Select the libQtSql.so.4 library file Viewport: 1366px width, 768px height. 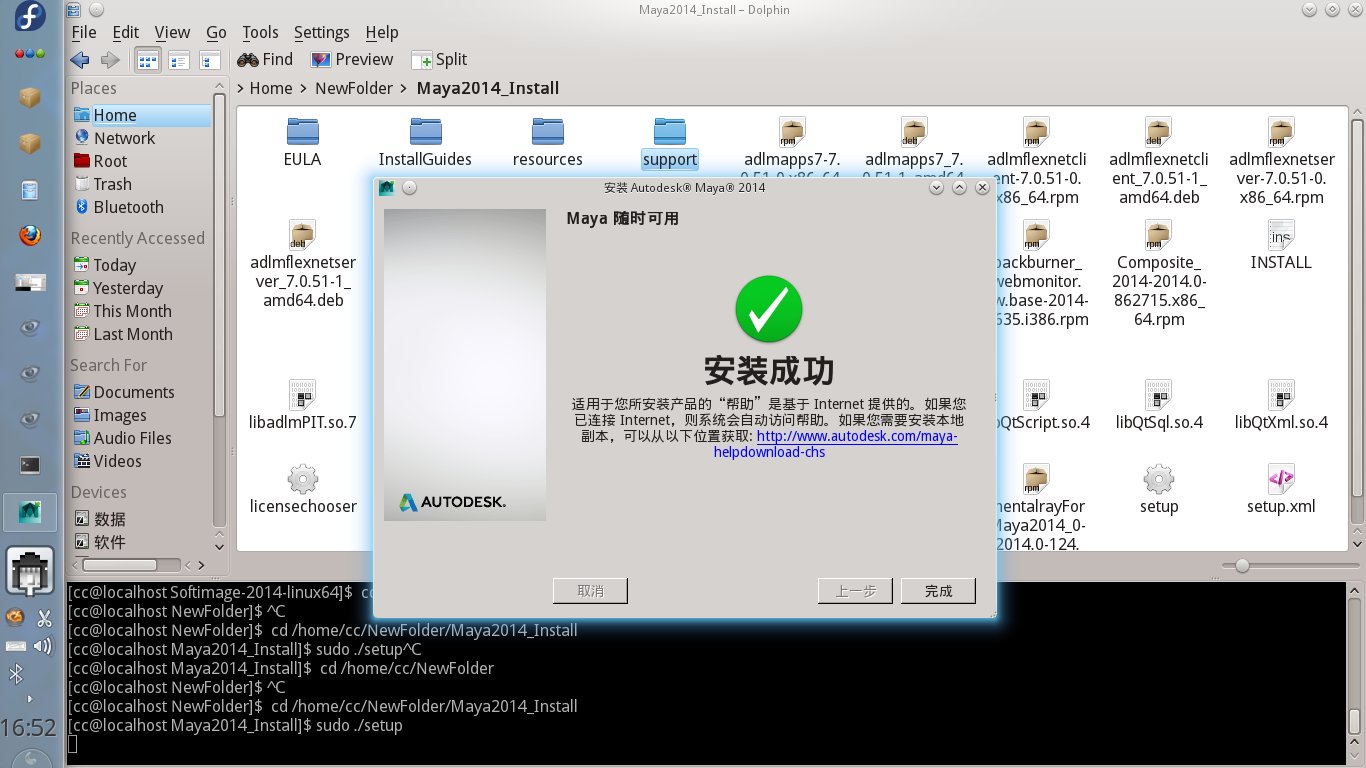click(x=1159, y=404)
